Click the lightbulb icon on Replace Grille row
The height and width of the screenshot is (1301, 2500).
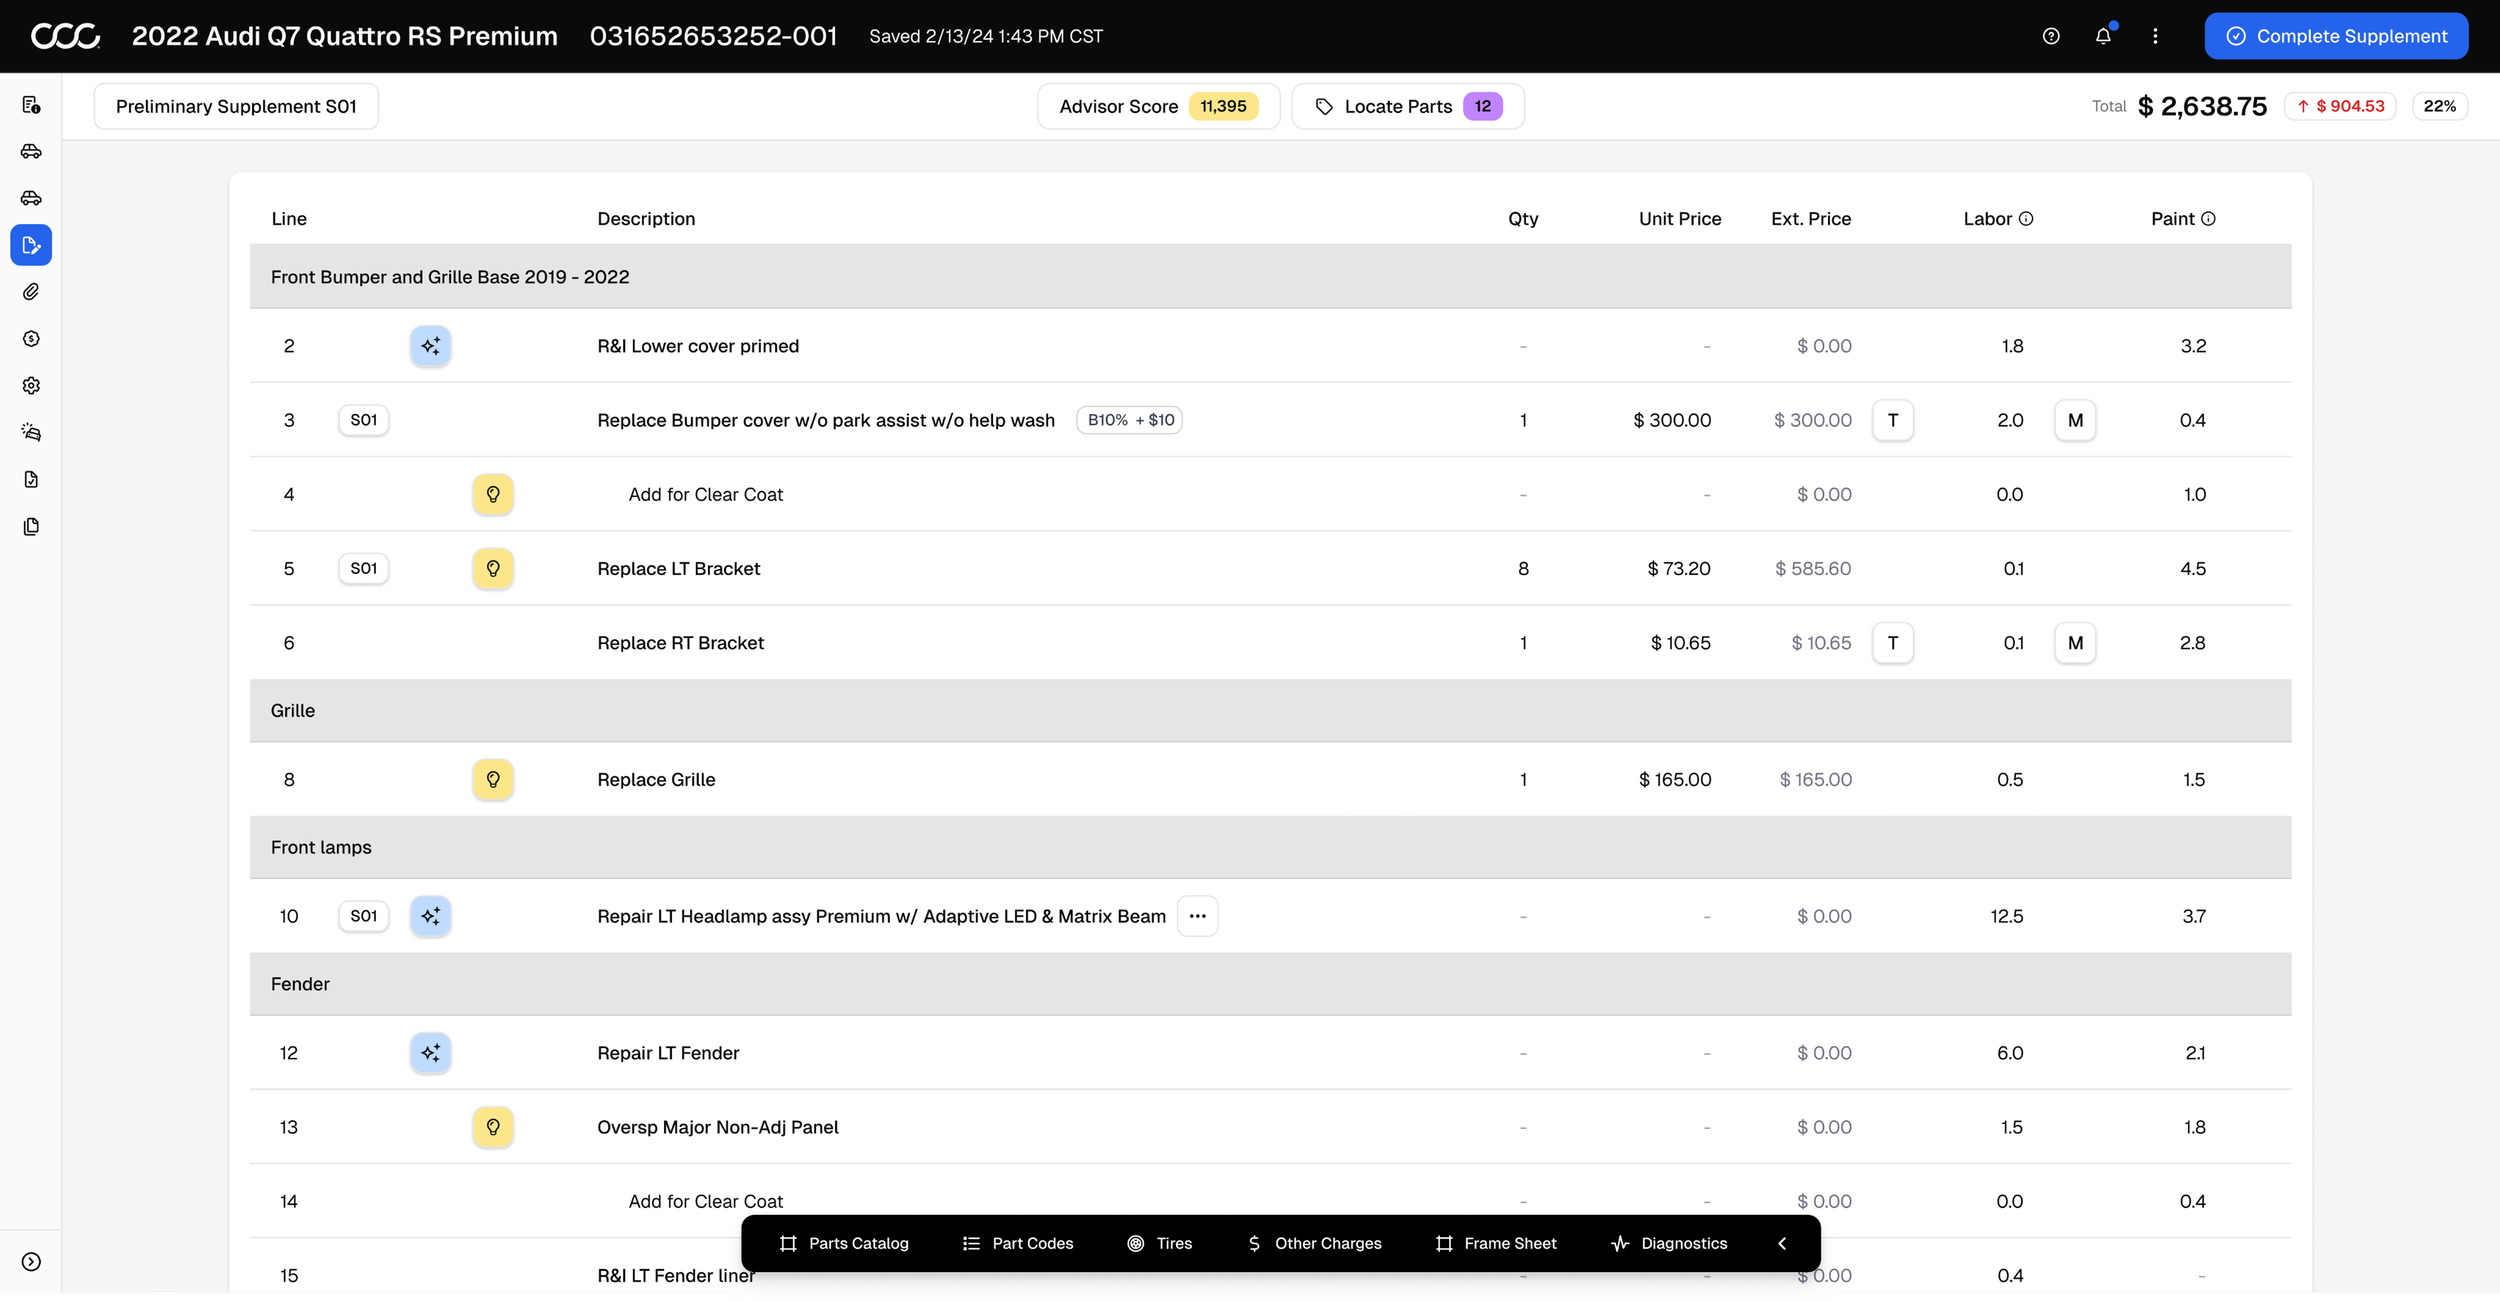pos(493,780)
